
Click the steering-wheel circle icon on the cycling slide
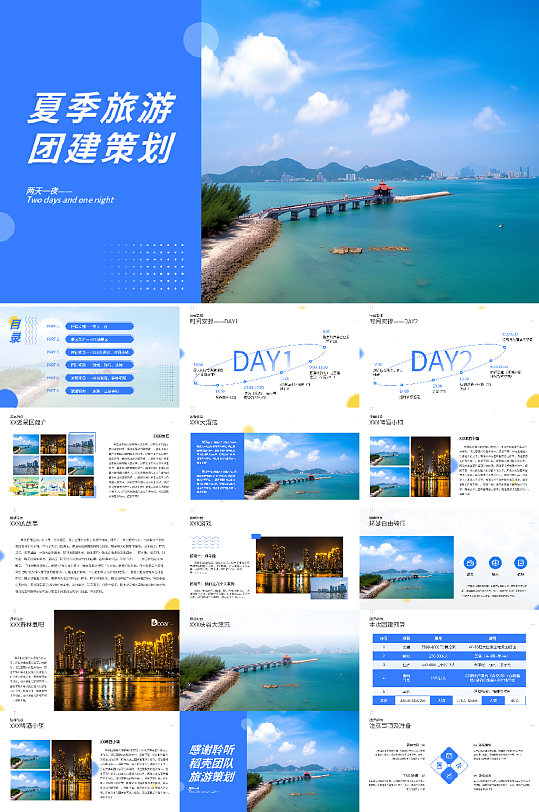495,562
